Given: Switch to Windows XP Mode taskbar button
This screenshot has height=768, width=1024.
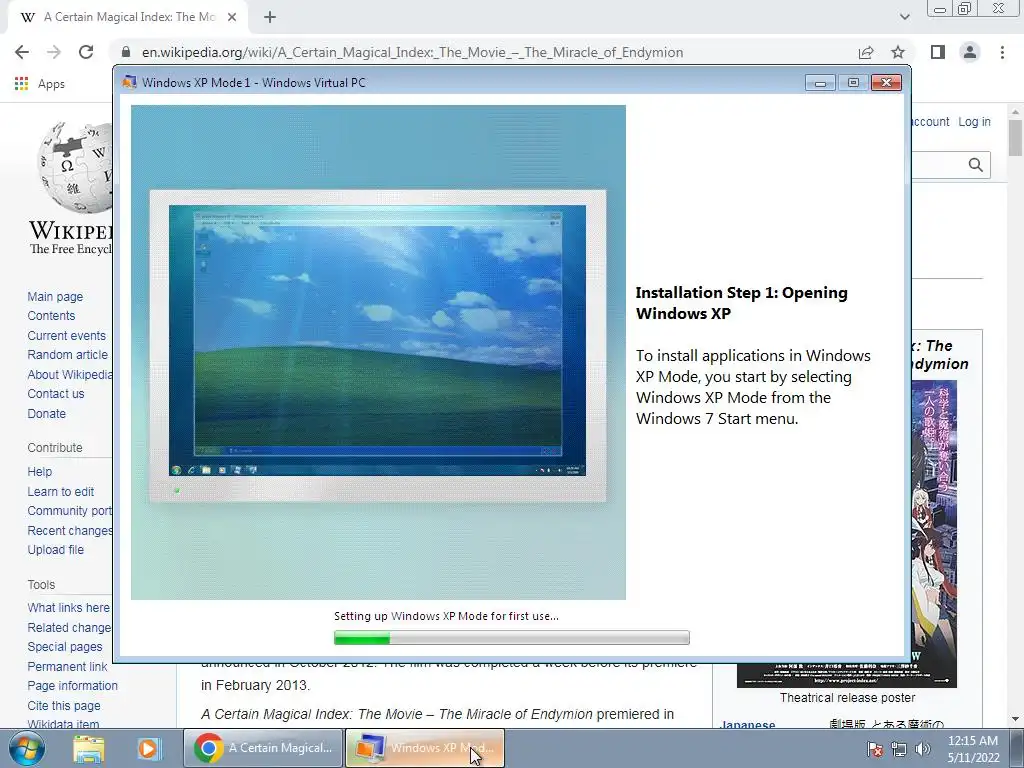Looking at the screenshot, I should (424, 748).
